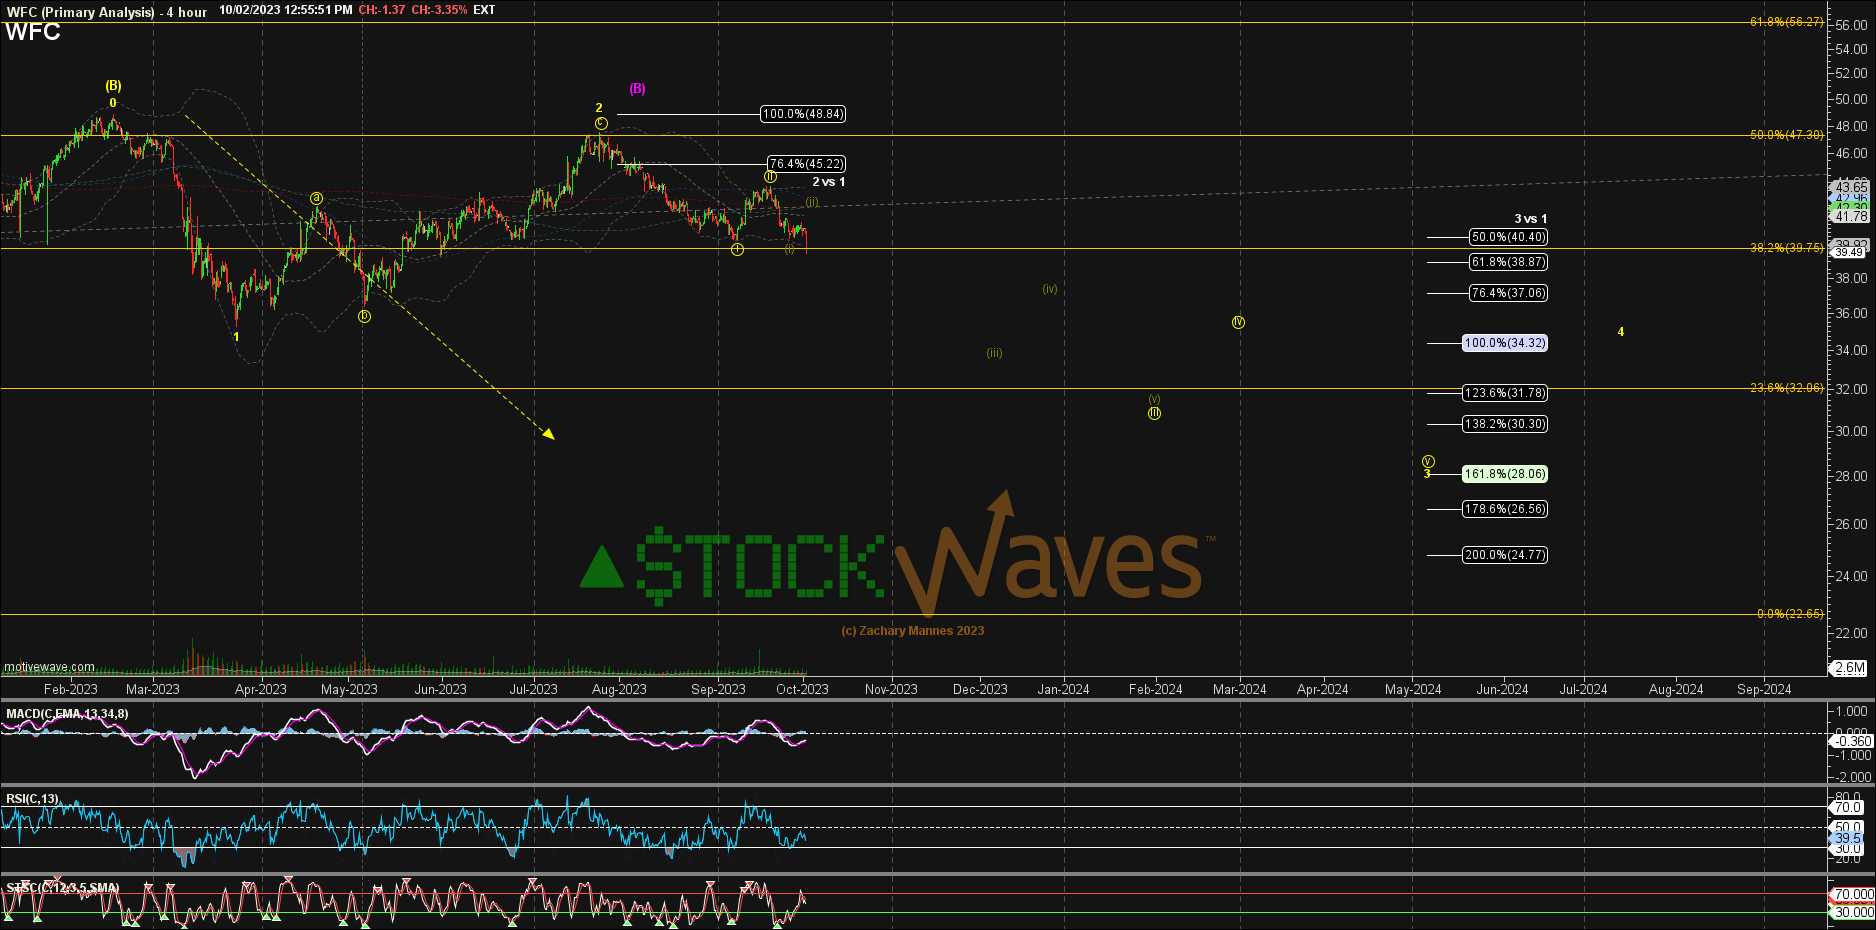This screenshot has height=930, width=1876.
Task: Click the Sep-2024 date axis label
Action: point(1764,689)
